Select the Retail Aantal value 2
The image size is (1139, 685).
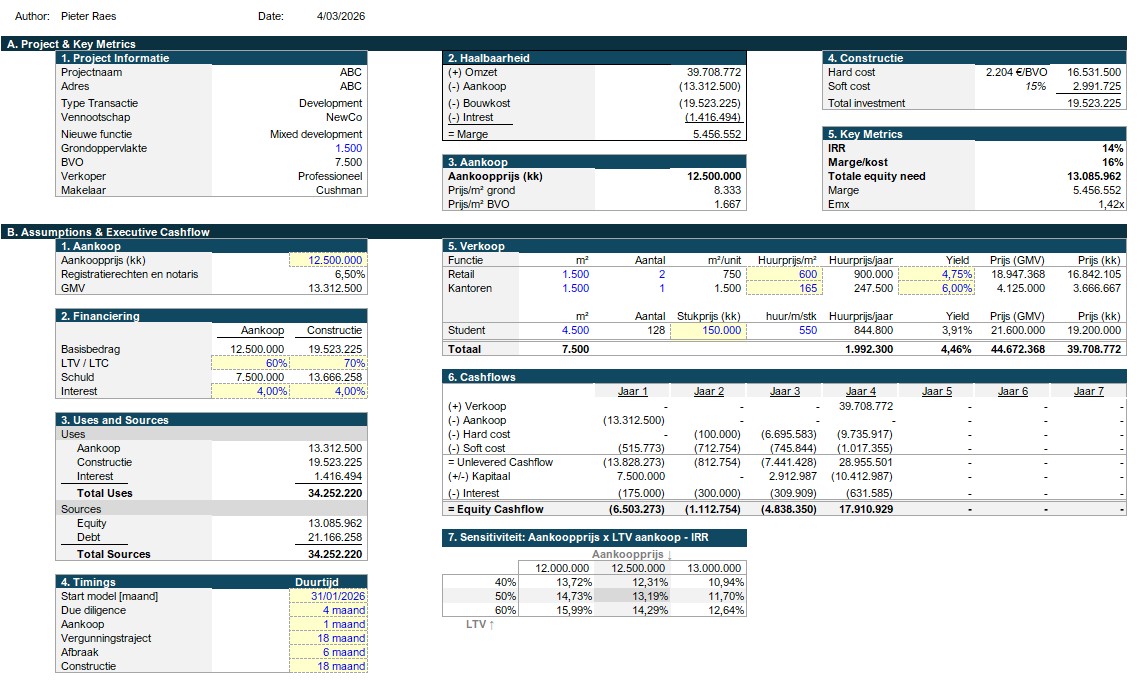662,275
